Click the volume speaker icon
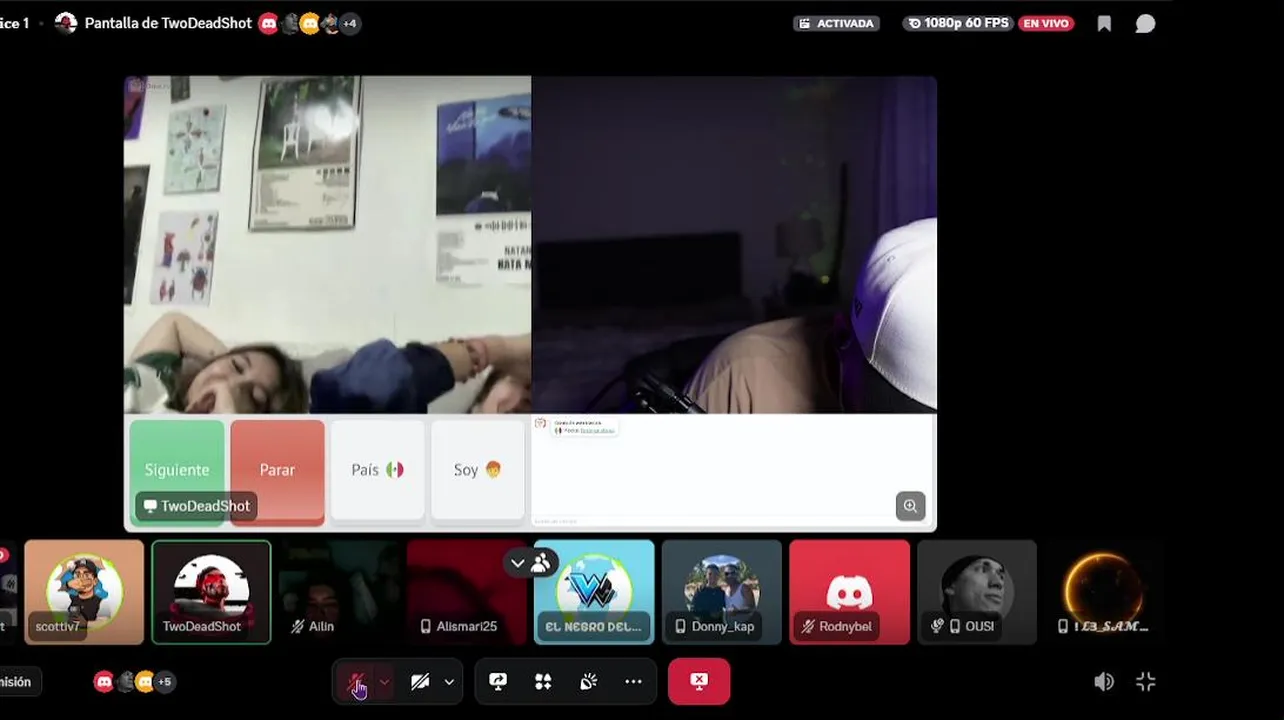The height and width of the screenshot is (720, 1284). click(x=1104, y=682)
